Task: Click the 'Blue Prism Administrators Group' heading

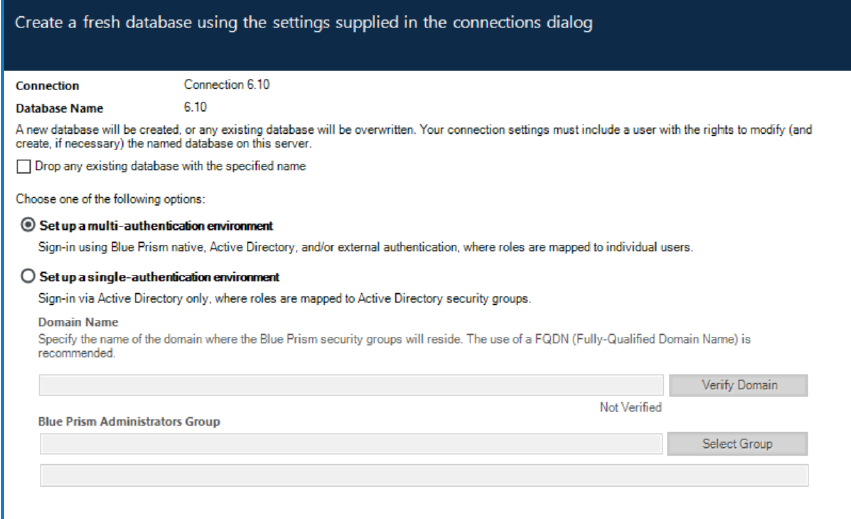Action: point(129,422)
